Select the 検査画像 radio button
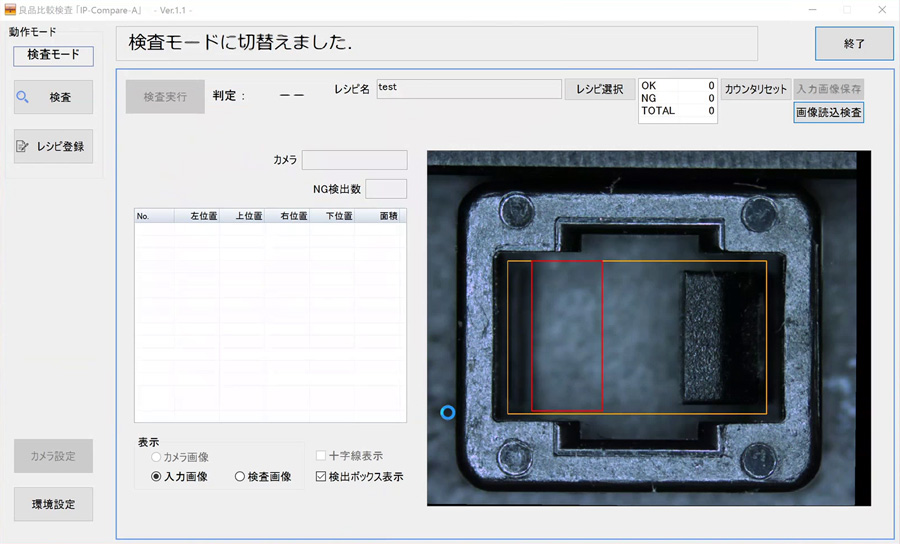 (240, 477)
